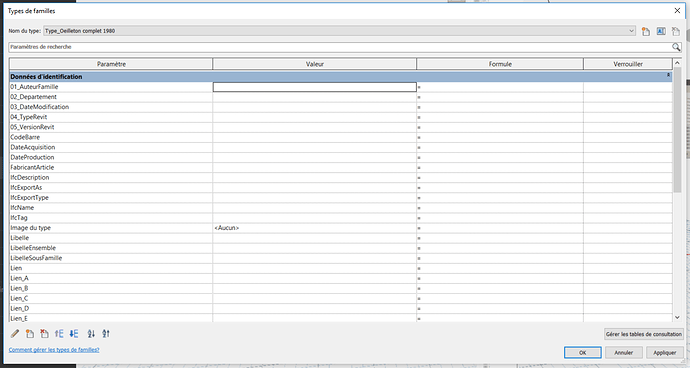
Task: Click the rename type icon
Action: coord(661,31)
